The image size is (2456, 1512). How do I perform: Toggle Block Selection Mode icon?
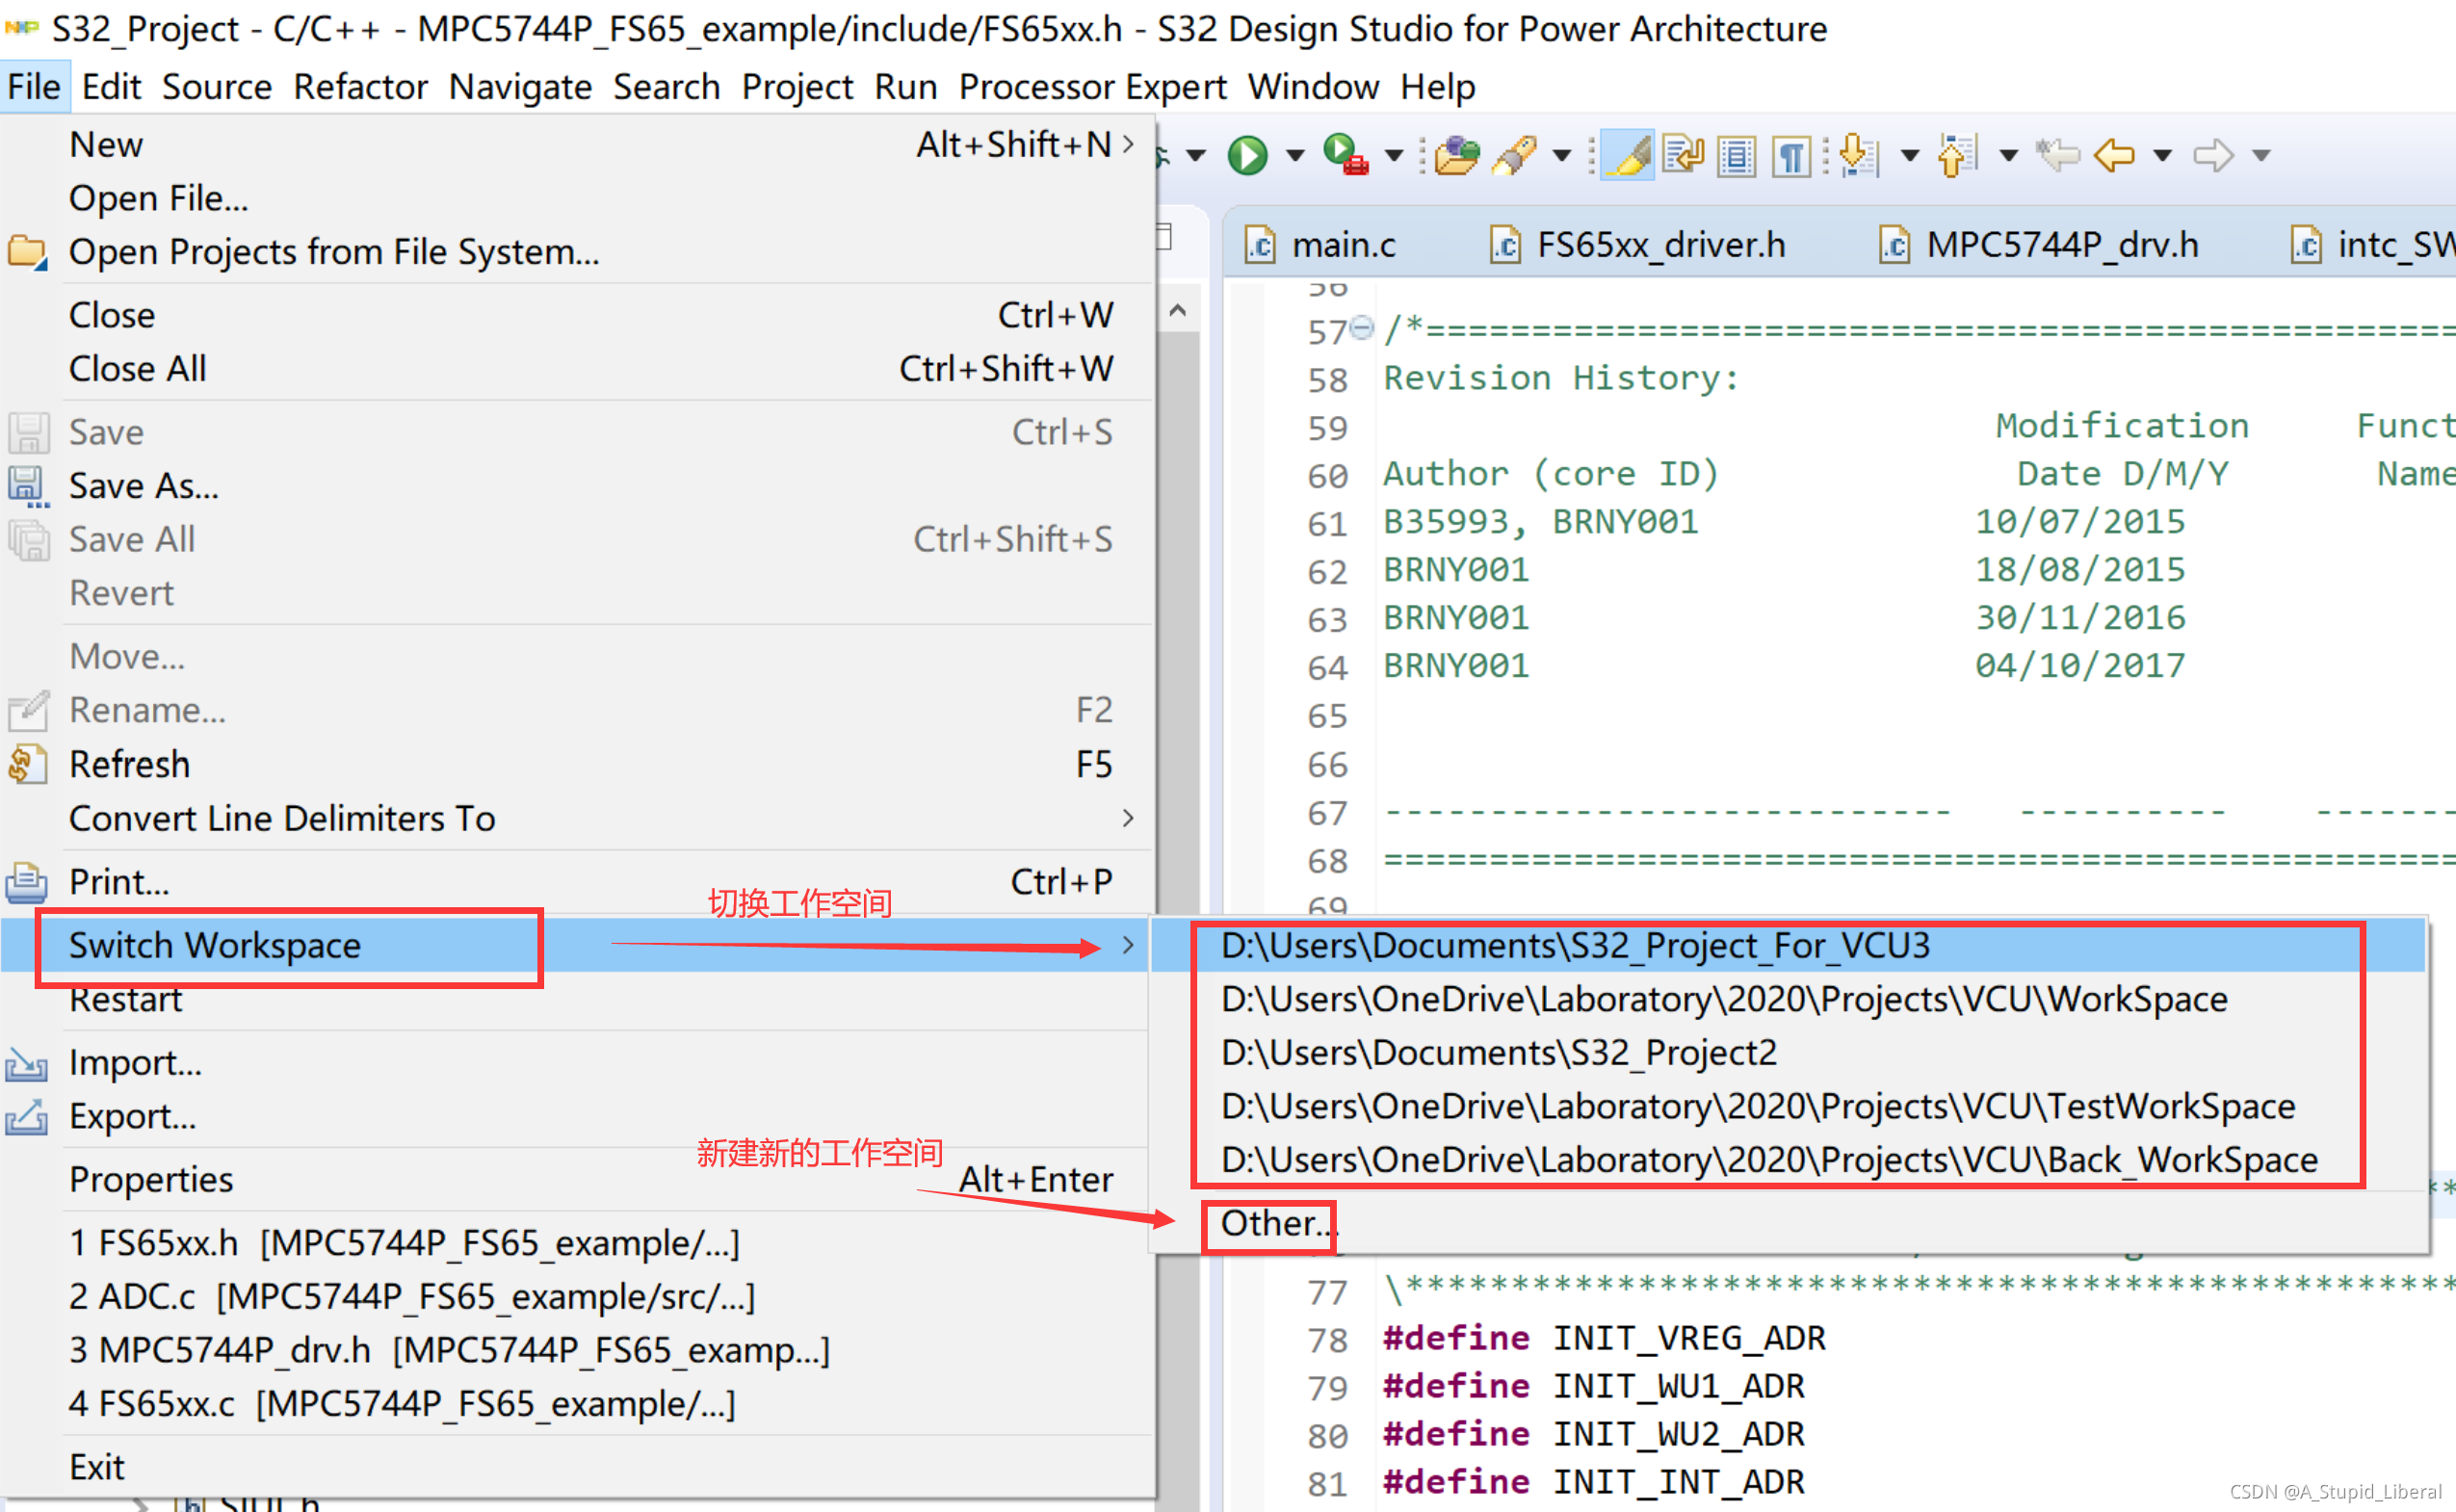pos(1737,155)
